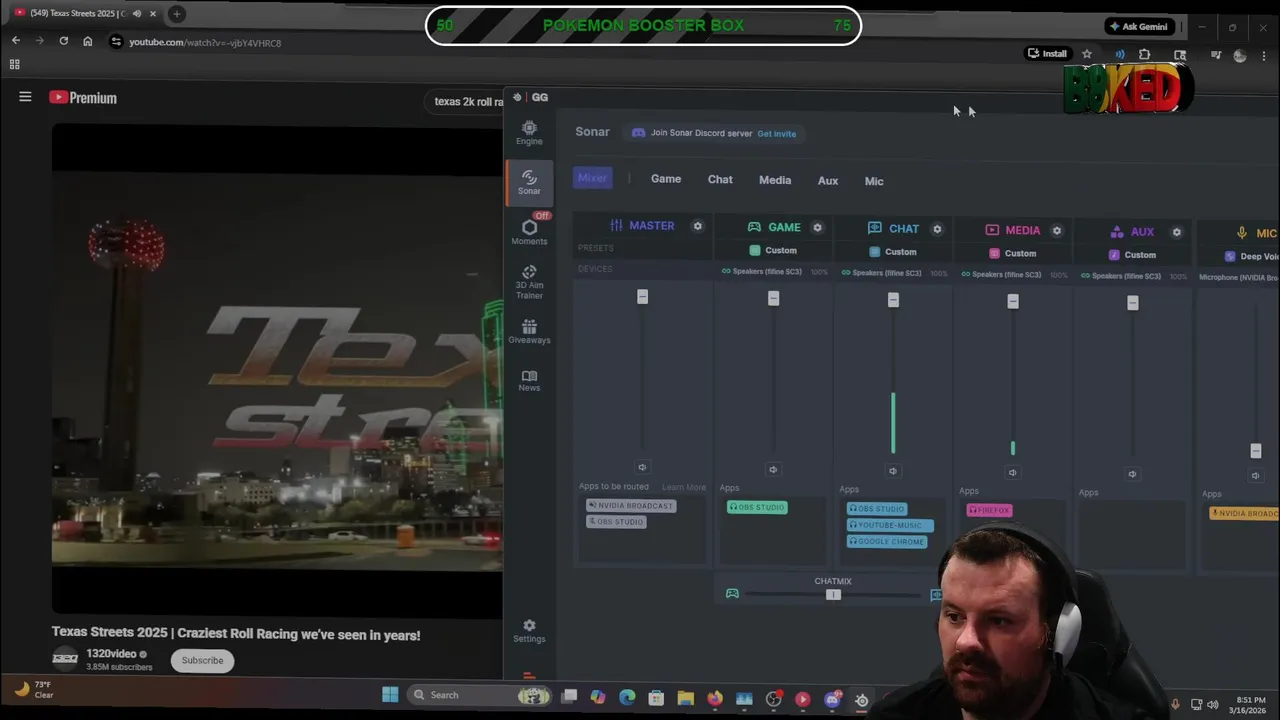This screenshot has width=1280, height=720.
Task: Open Moments in the GG sidebar
Action: (529, 231)
